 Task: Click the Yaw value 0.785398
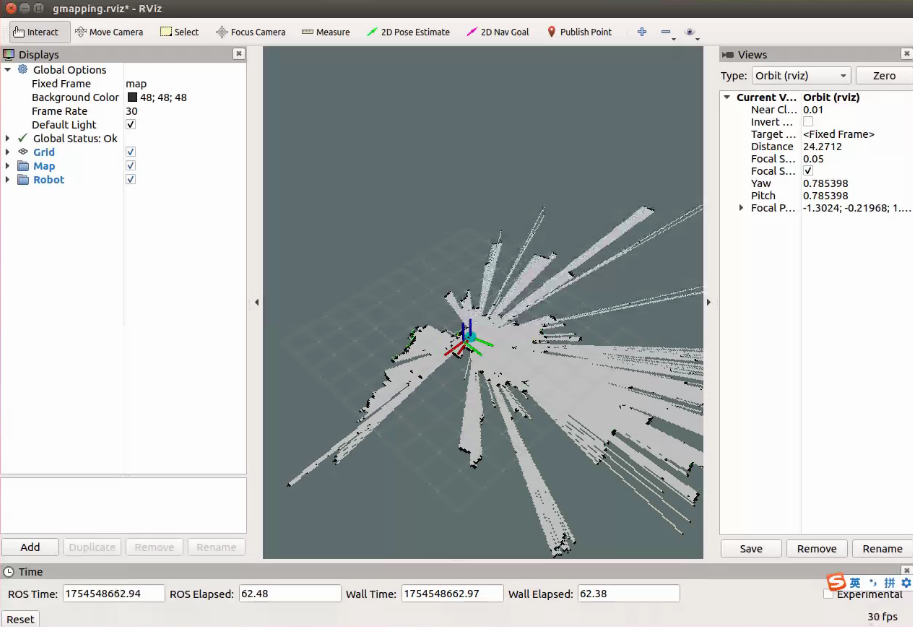pyautogui.click(x=825, y=183)
